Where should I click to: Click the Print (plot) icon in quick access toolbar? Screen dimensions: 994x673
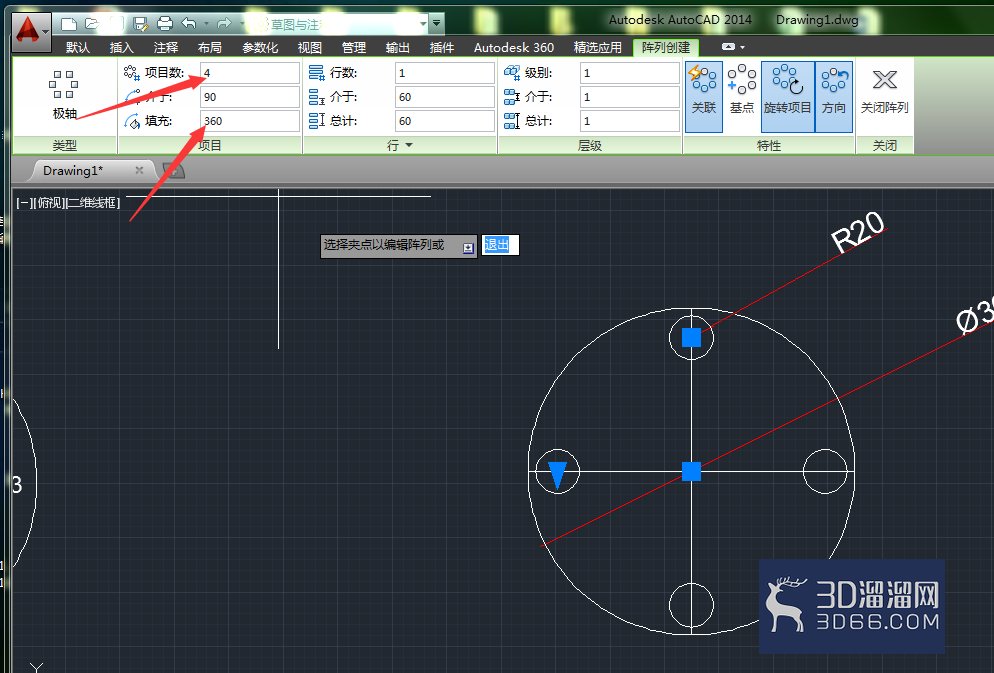[165, 24]
